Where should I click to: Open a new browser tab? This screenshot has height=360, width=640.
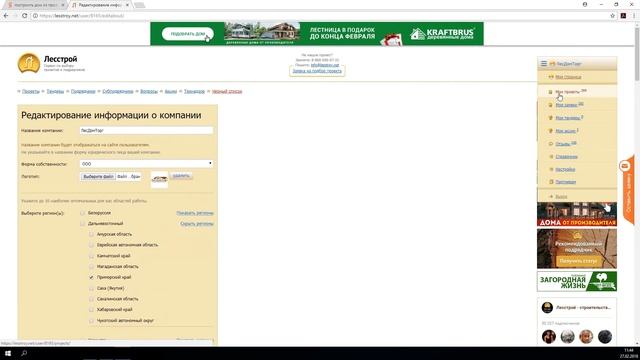140,5
